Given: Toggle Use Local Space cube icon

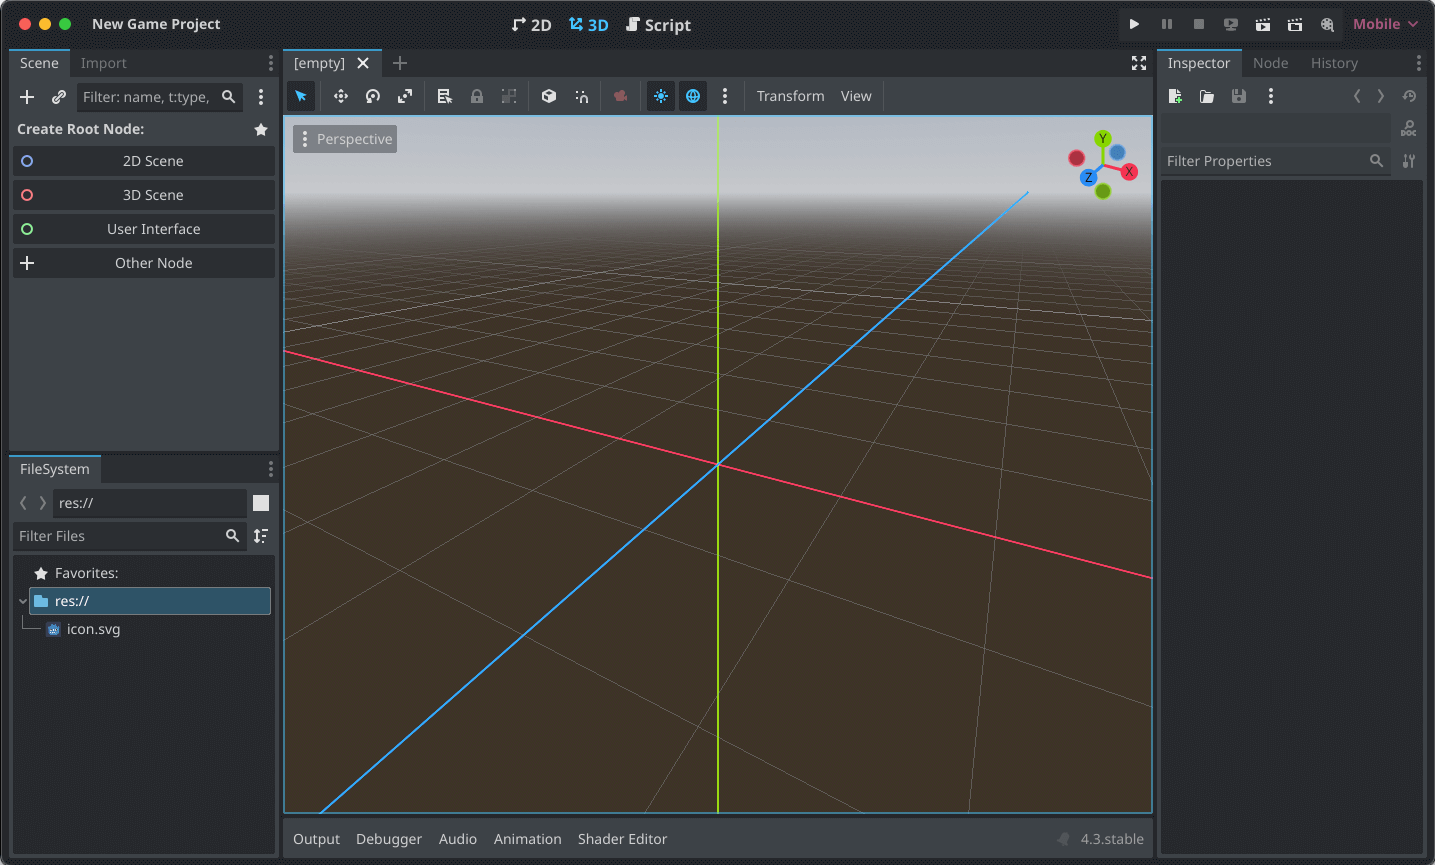Looking at the screenshot, I should coord(549,96).
